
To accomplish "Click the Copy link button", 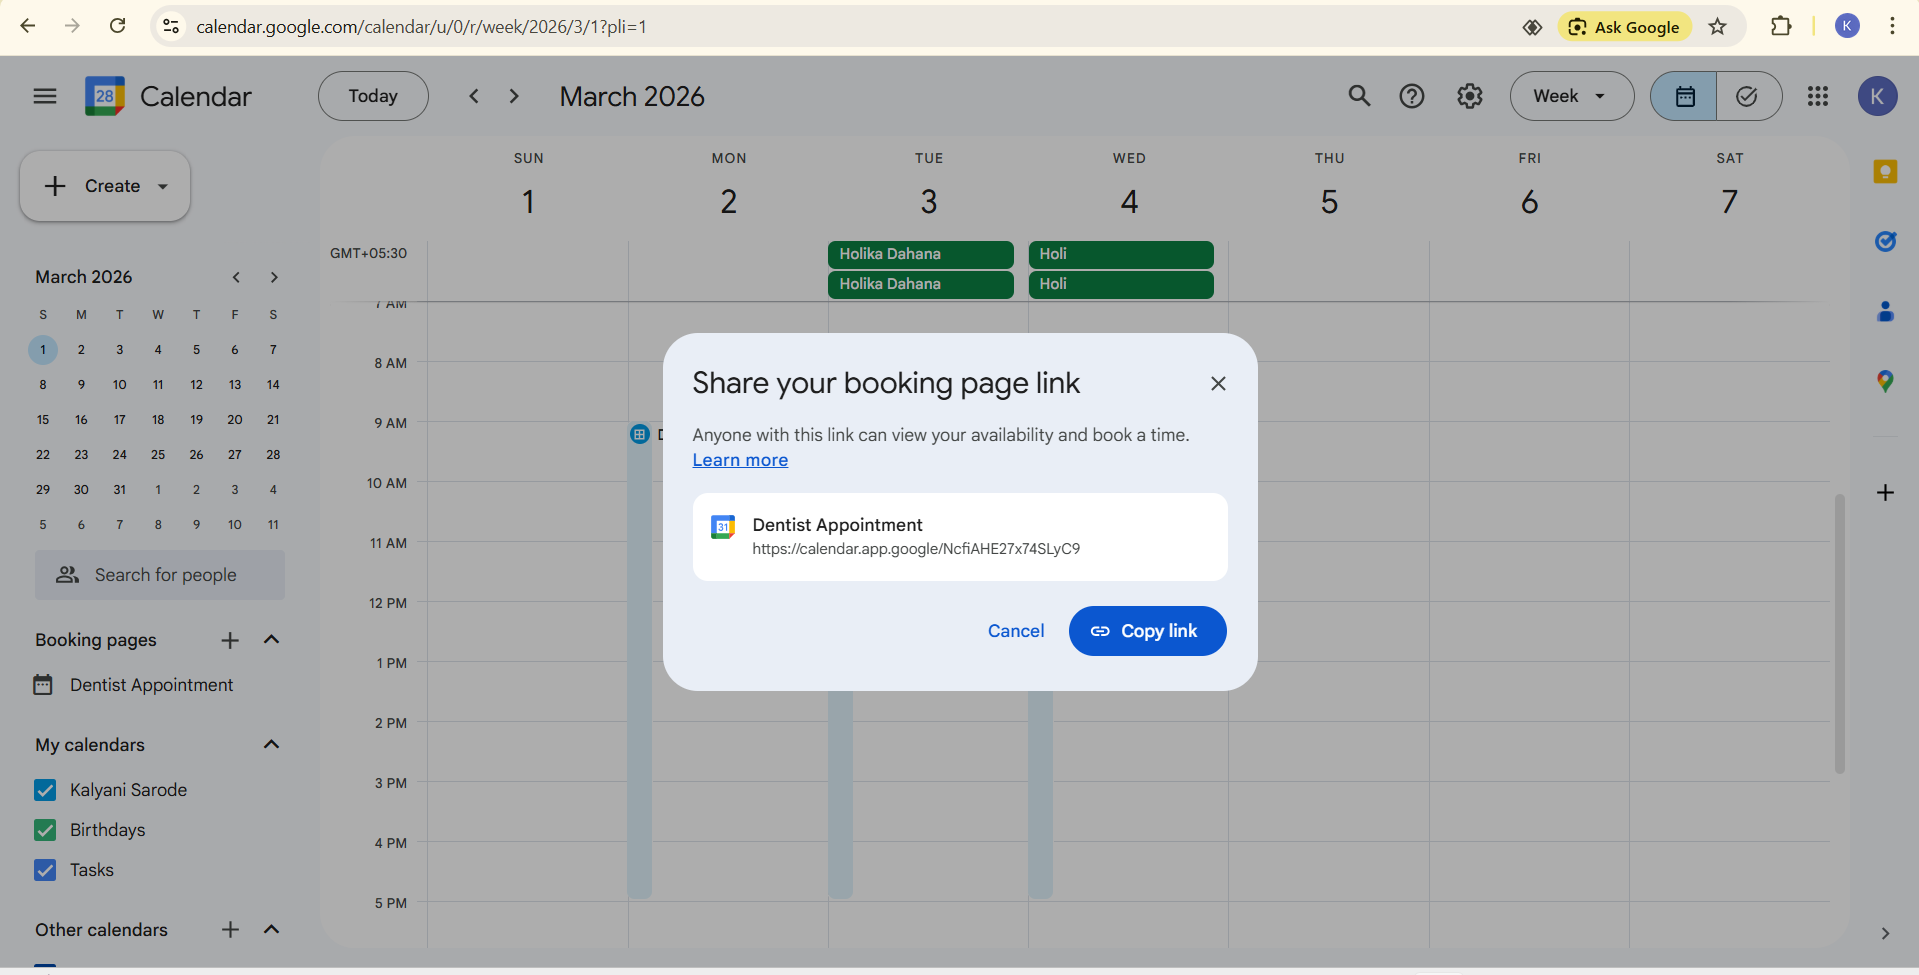I will click(1147, 631).
